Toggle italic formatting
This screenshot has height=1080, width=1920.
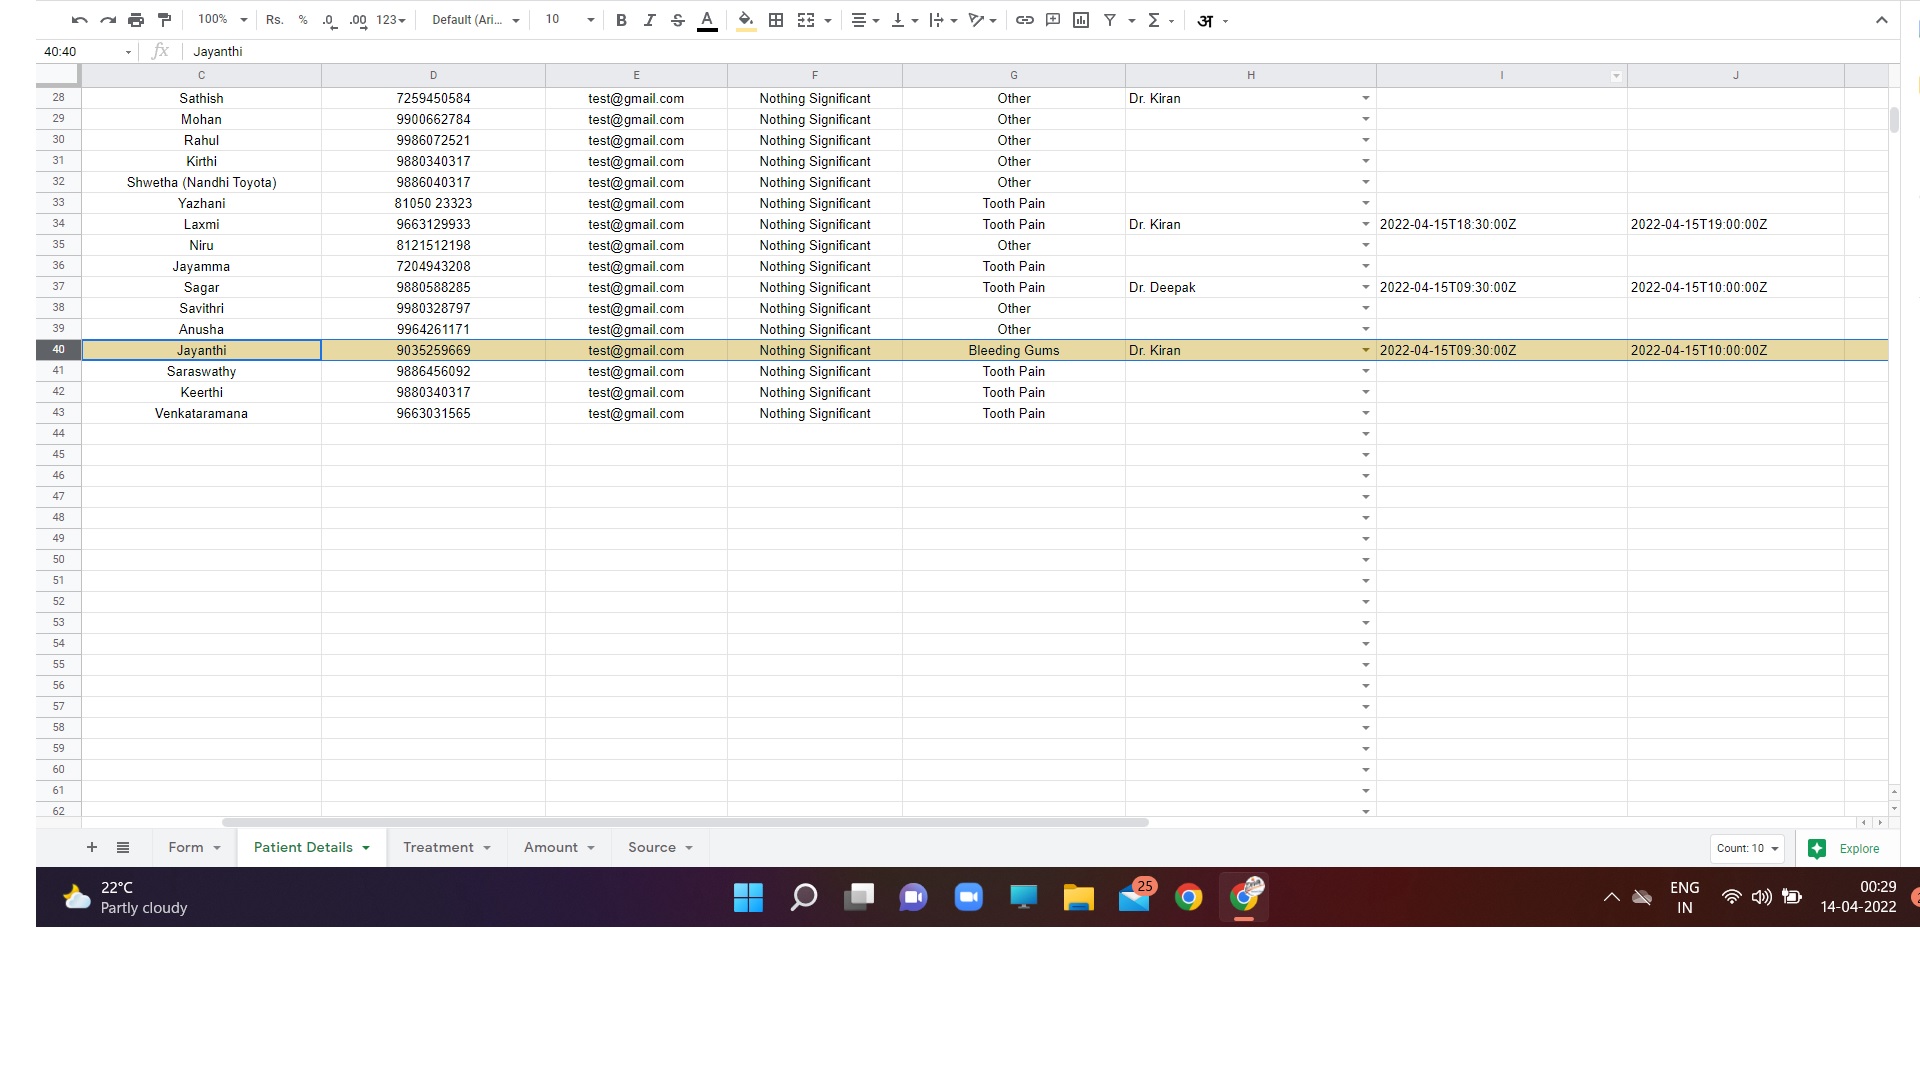(649, 20)
